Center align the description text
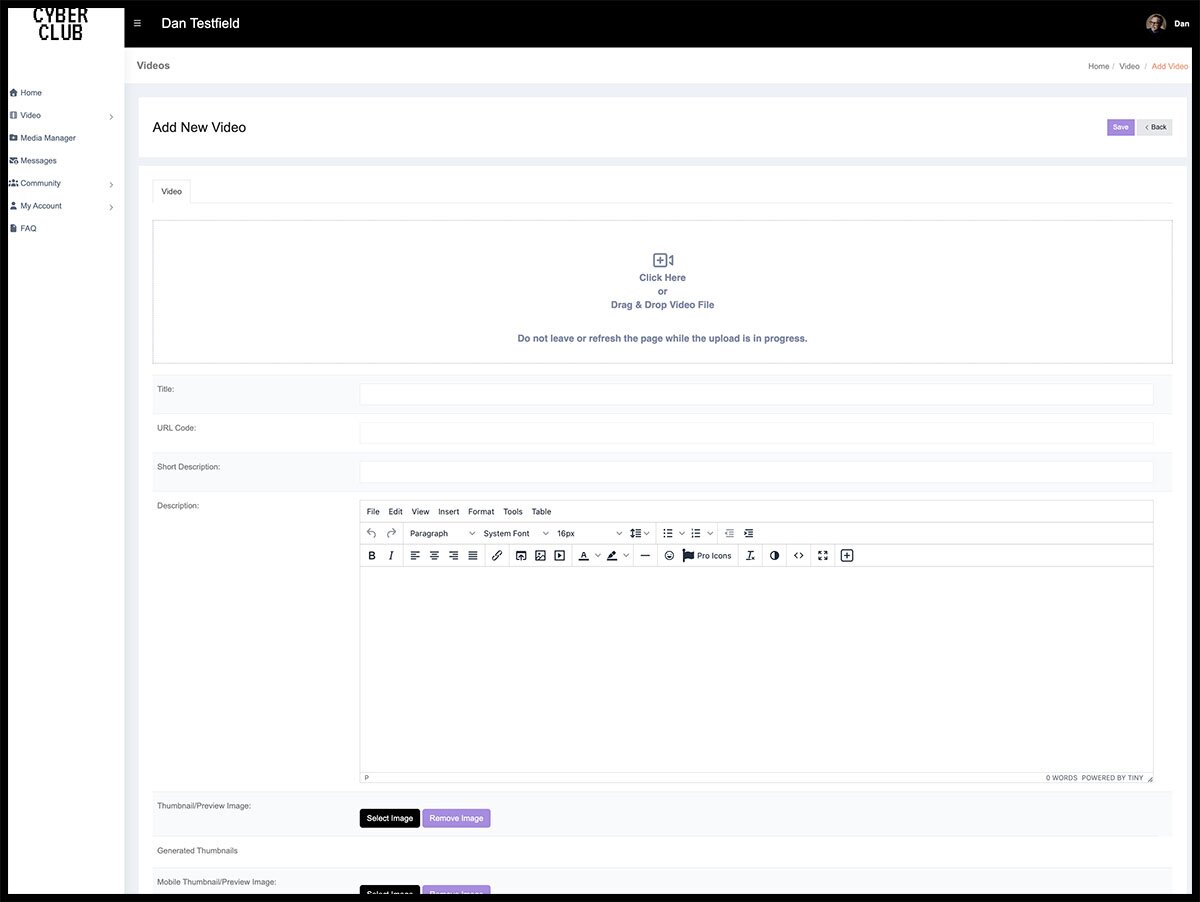This screenshot has height=902, width=1200. pos(434,556)
